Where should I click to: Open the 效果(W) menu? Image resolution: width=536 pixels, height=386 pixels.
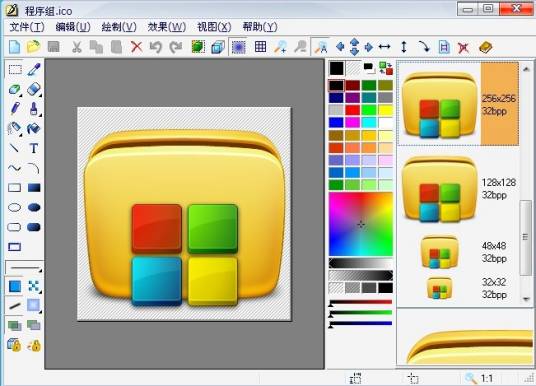point(167,27)
